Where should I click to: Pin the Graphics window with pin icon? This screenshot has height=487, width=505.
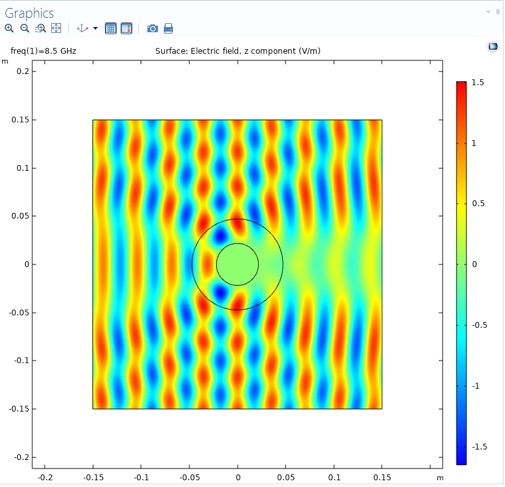click(x=498, y=12)
